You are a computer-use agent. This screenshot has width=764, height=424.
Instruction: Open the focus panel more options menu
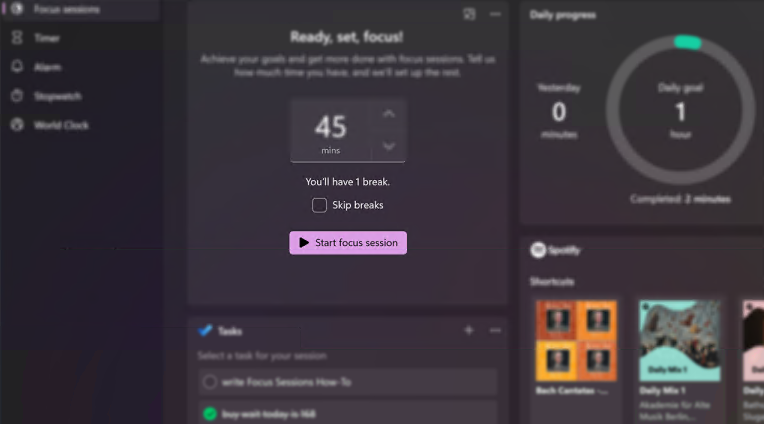tap(495, 14)
